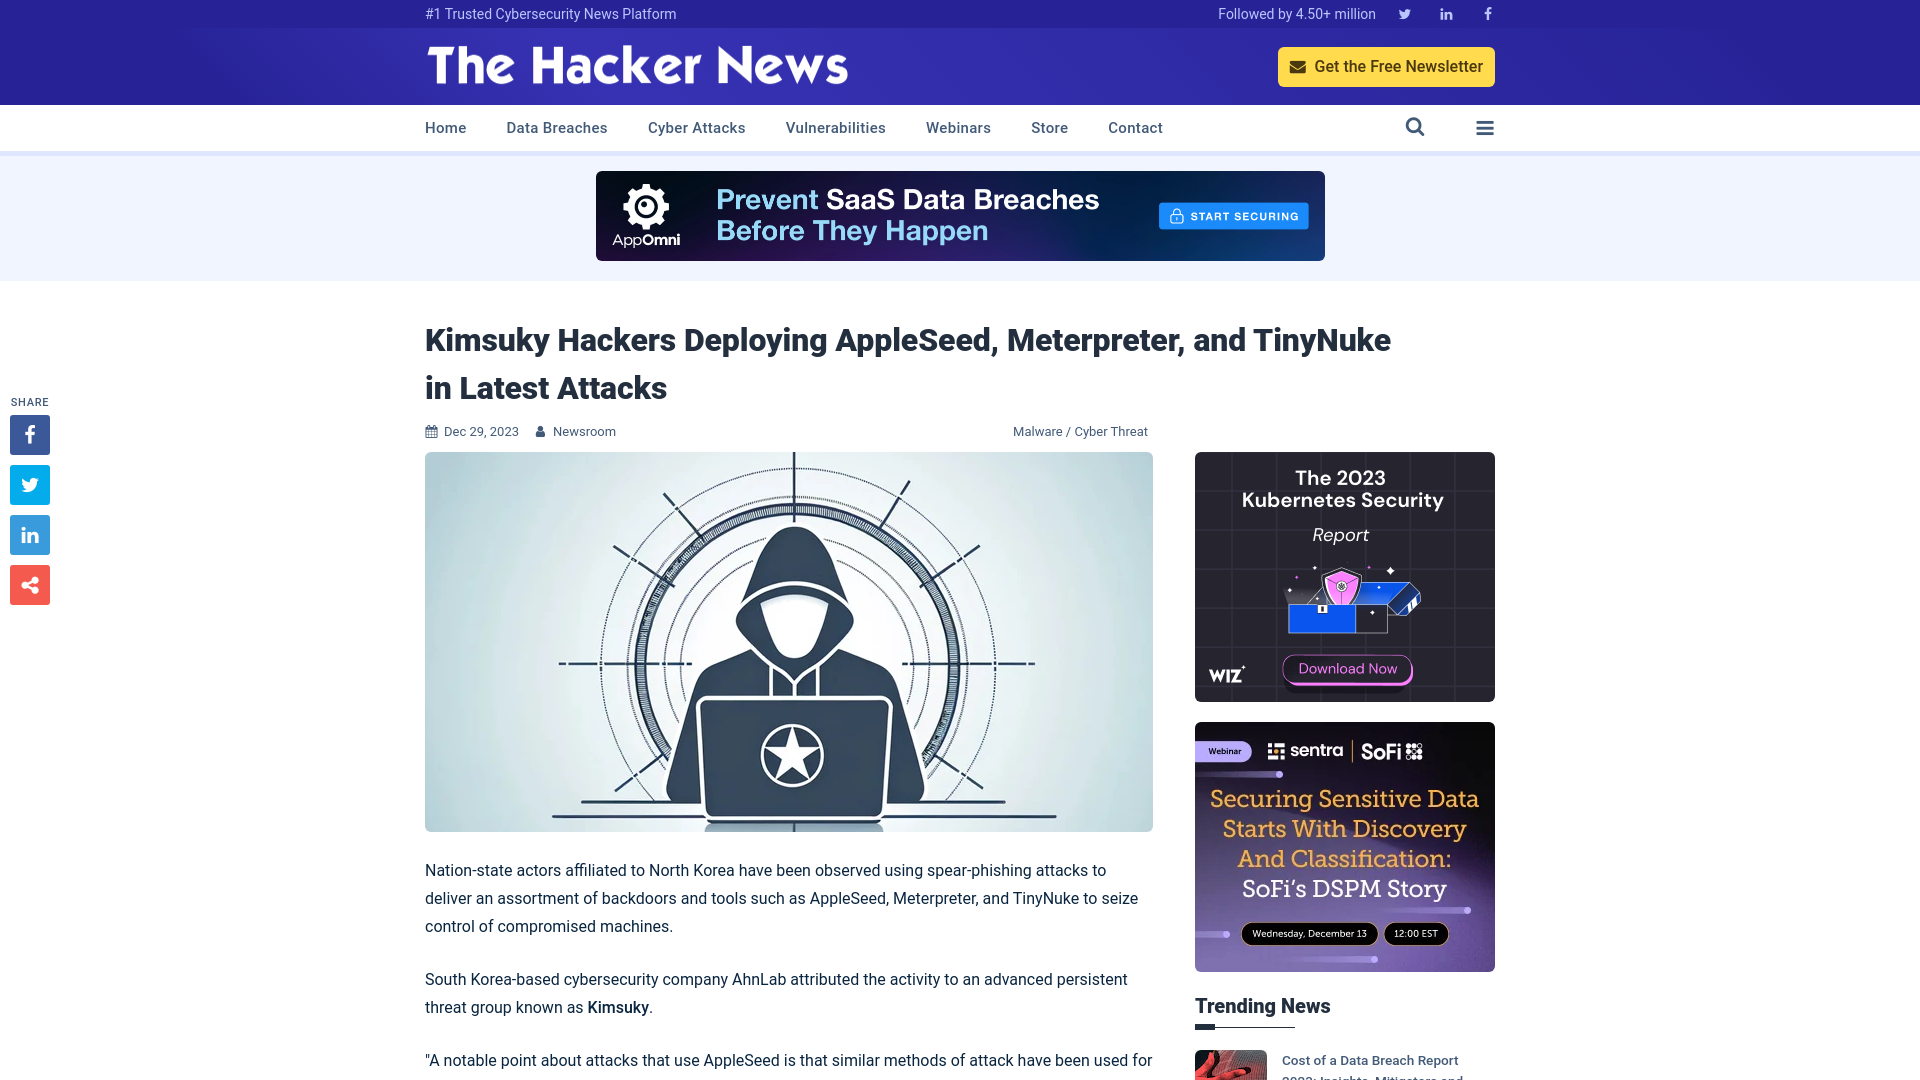Click the Twitter share icon
The image size is (1920, 1080).
30,484
